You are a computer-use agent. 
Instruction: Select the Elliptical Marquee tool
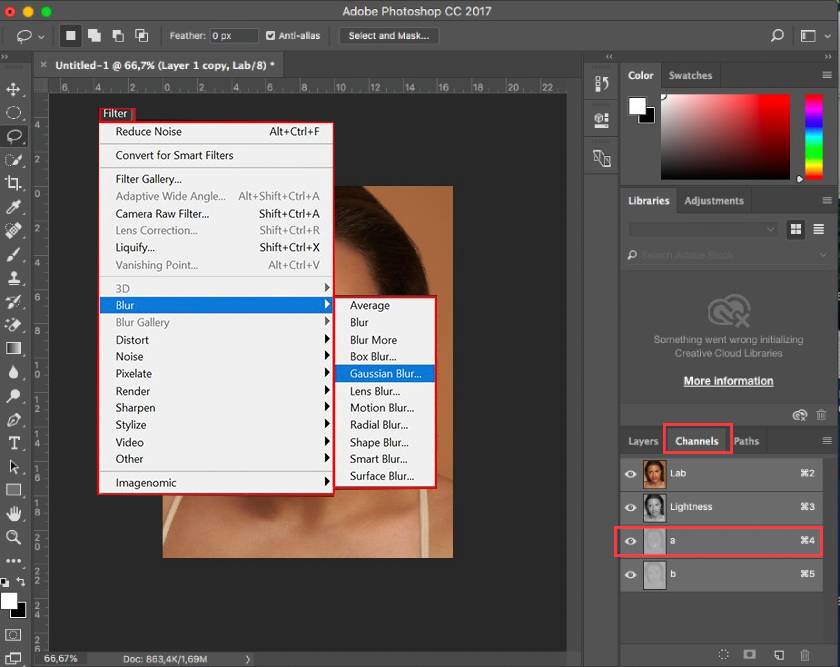tap(14, 113)
